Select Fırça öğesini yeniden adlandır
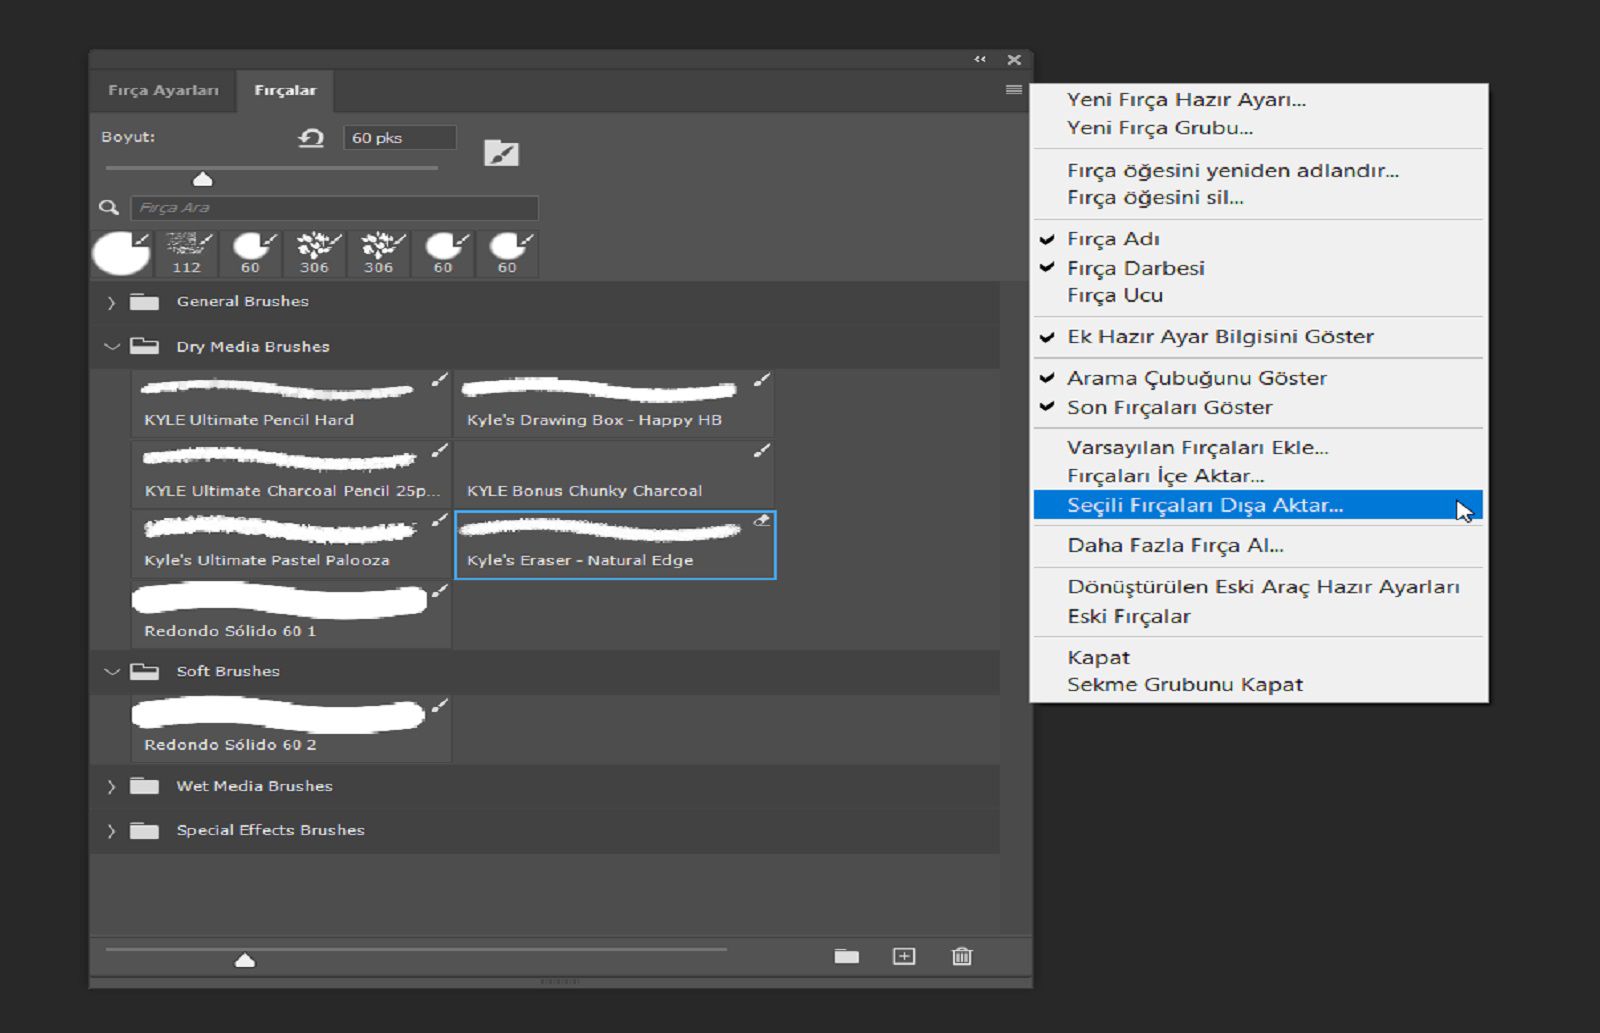1600x1033 pixels. click(1258, 170)
